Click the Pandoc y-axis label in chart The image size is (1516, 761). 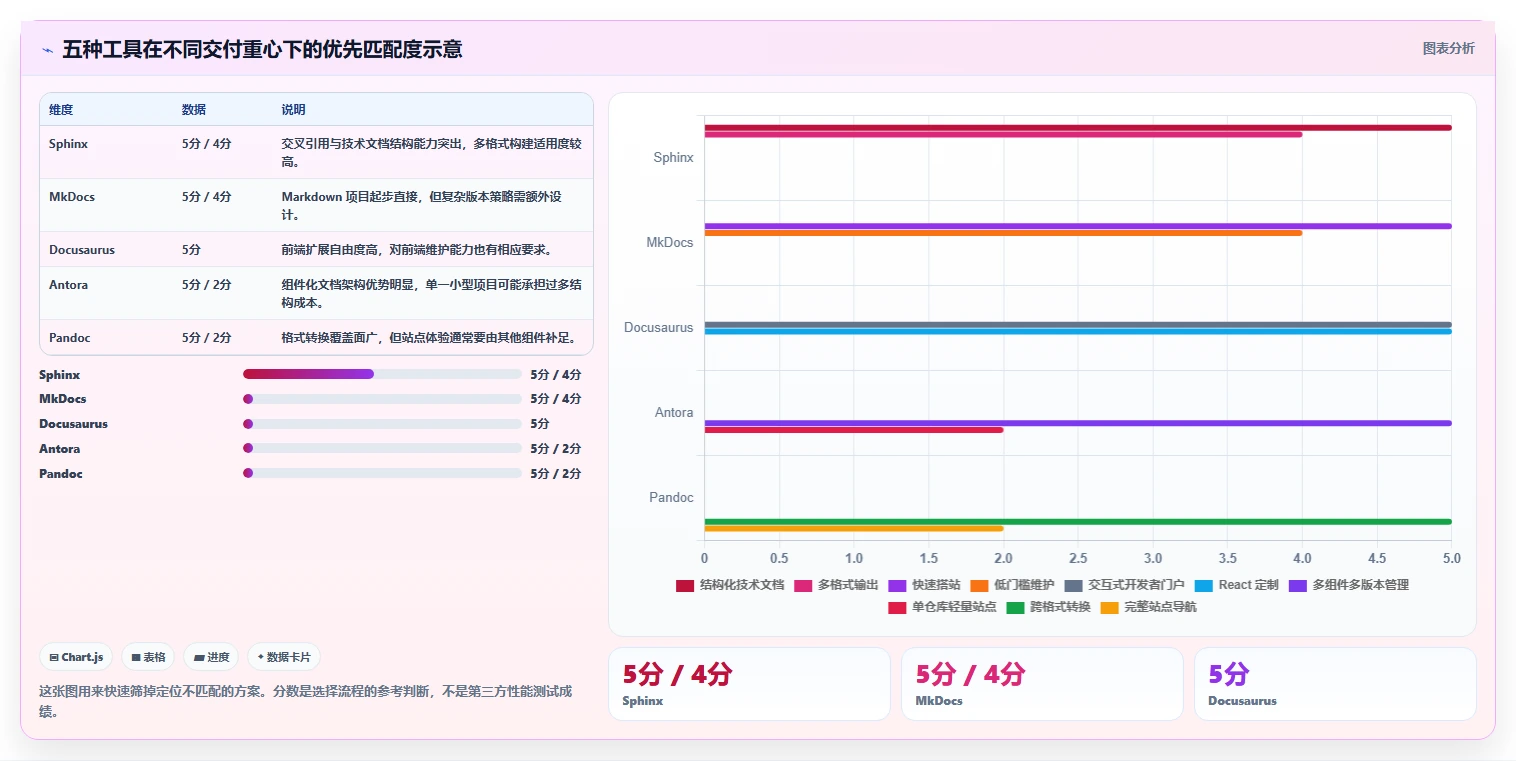tap(671, 498)
